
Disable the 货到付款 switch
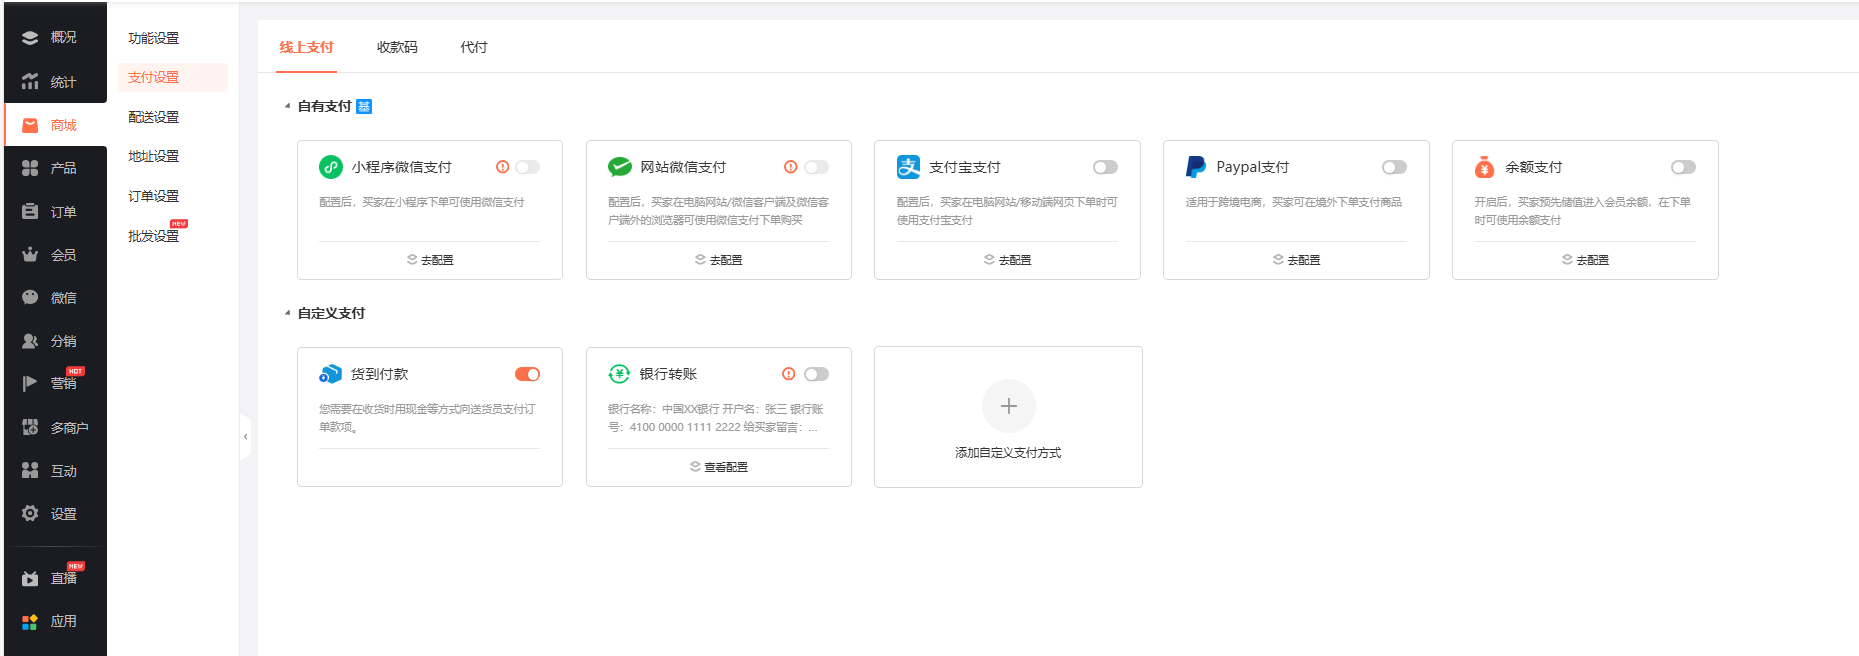pyautogui.click(x=528, y=374)
